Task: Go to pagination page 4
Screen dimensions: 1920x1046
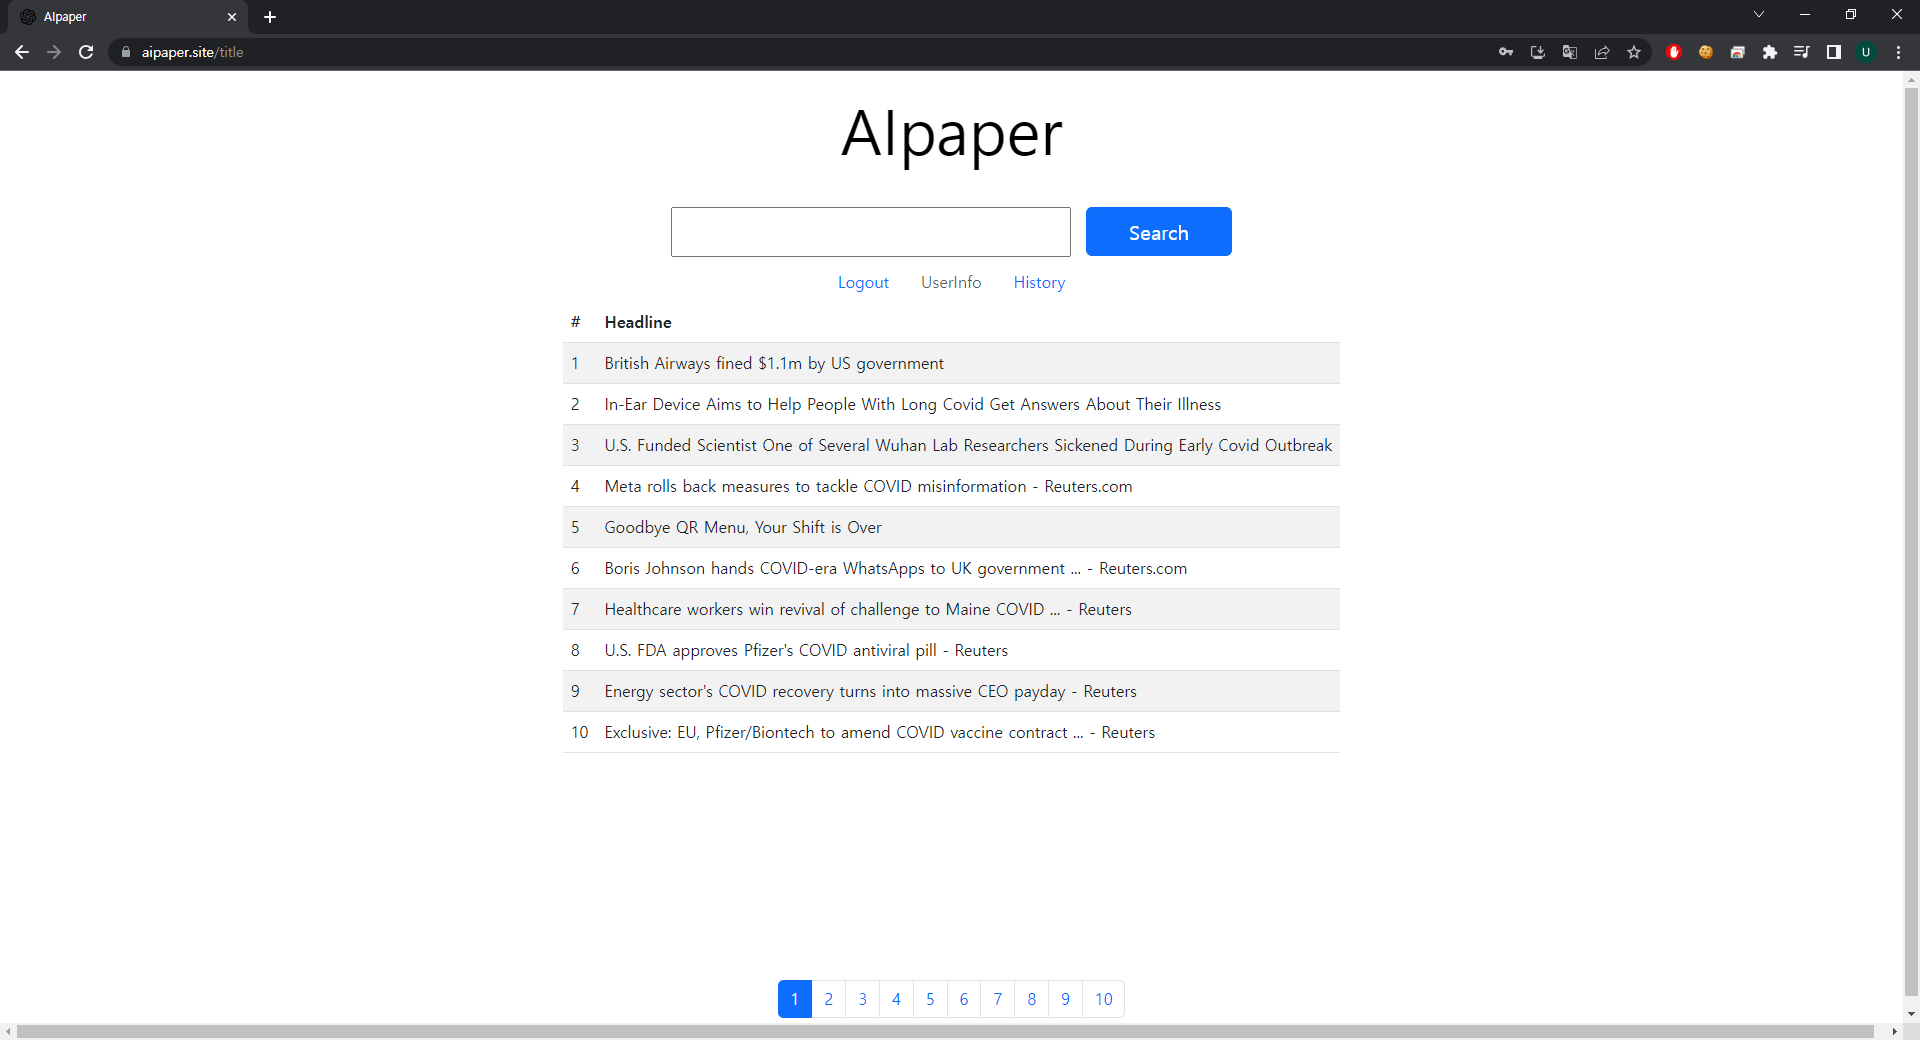Action: [x=897, y=999]
